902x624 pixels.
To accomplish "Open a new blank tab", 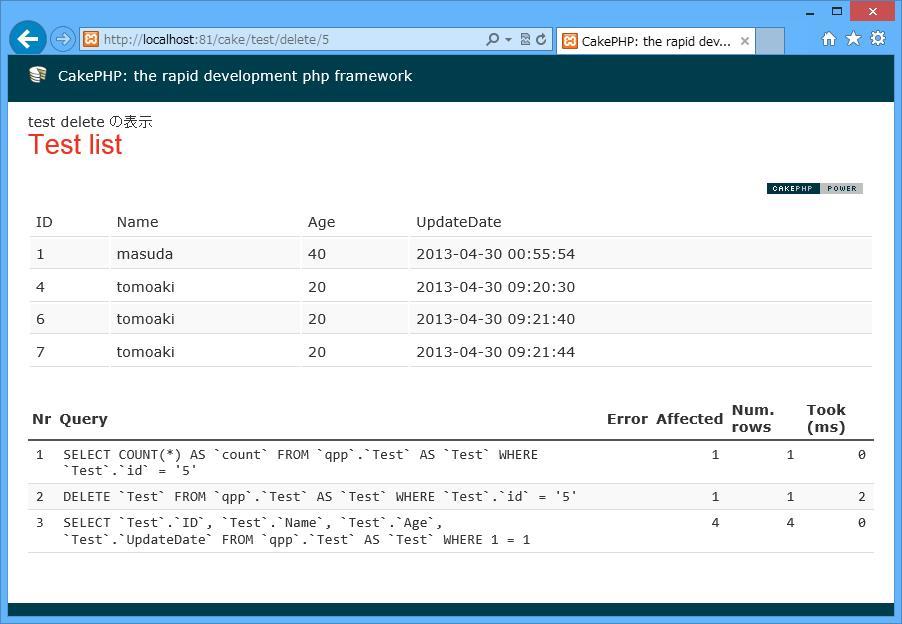I will [x=770, y=41].
